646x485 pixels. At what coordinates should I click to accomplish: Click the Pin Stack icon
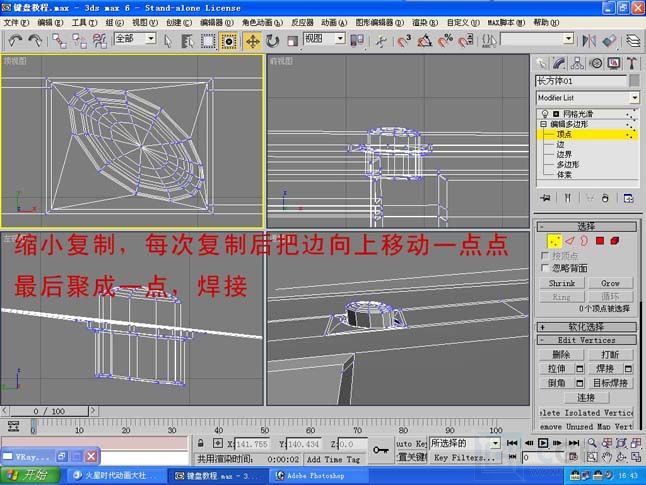(545, 198)
